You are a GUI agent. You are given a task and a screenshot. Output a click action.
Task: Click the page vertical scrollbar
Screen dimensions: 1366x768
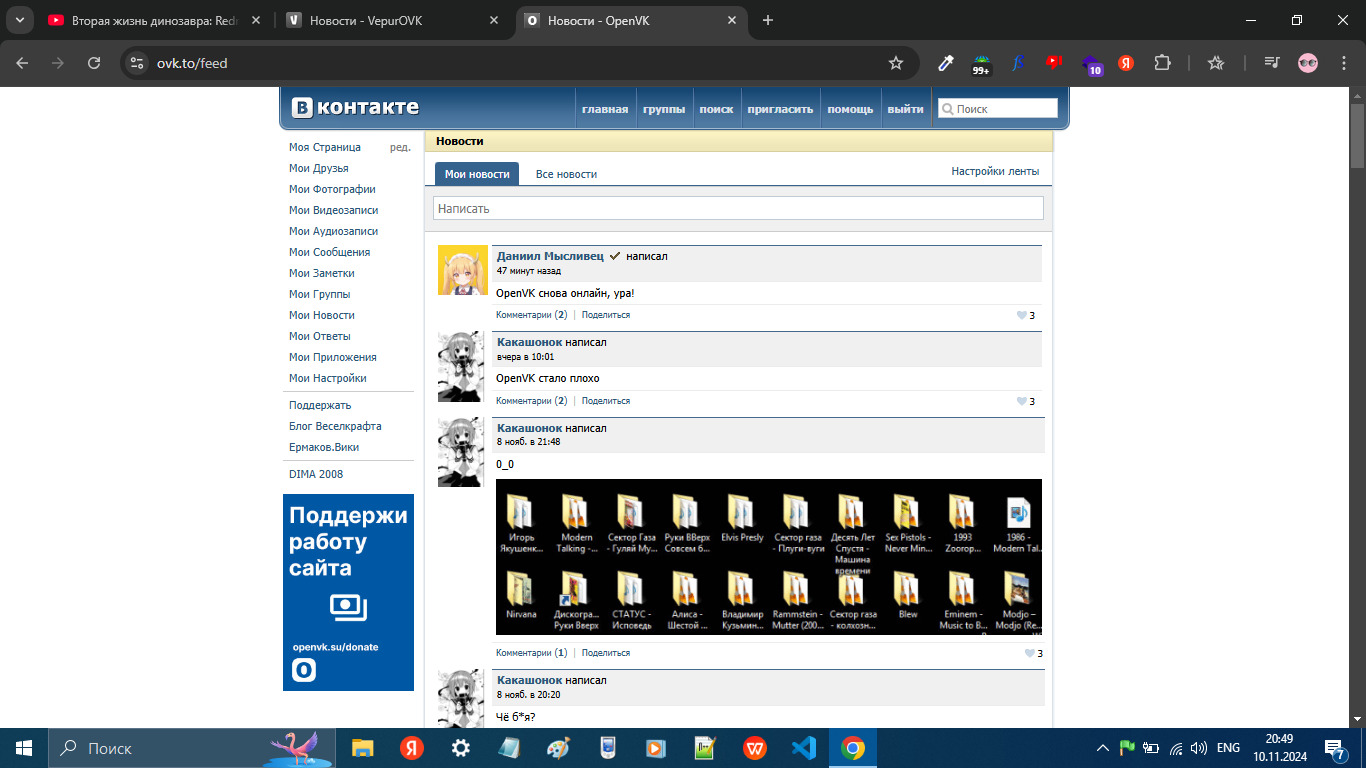click(x=1357, y=400)
